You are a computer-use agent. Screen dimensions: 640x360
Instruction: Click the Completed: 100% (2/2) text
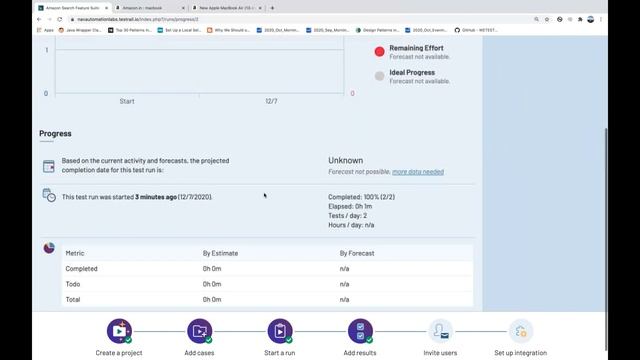362,197
